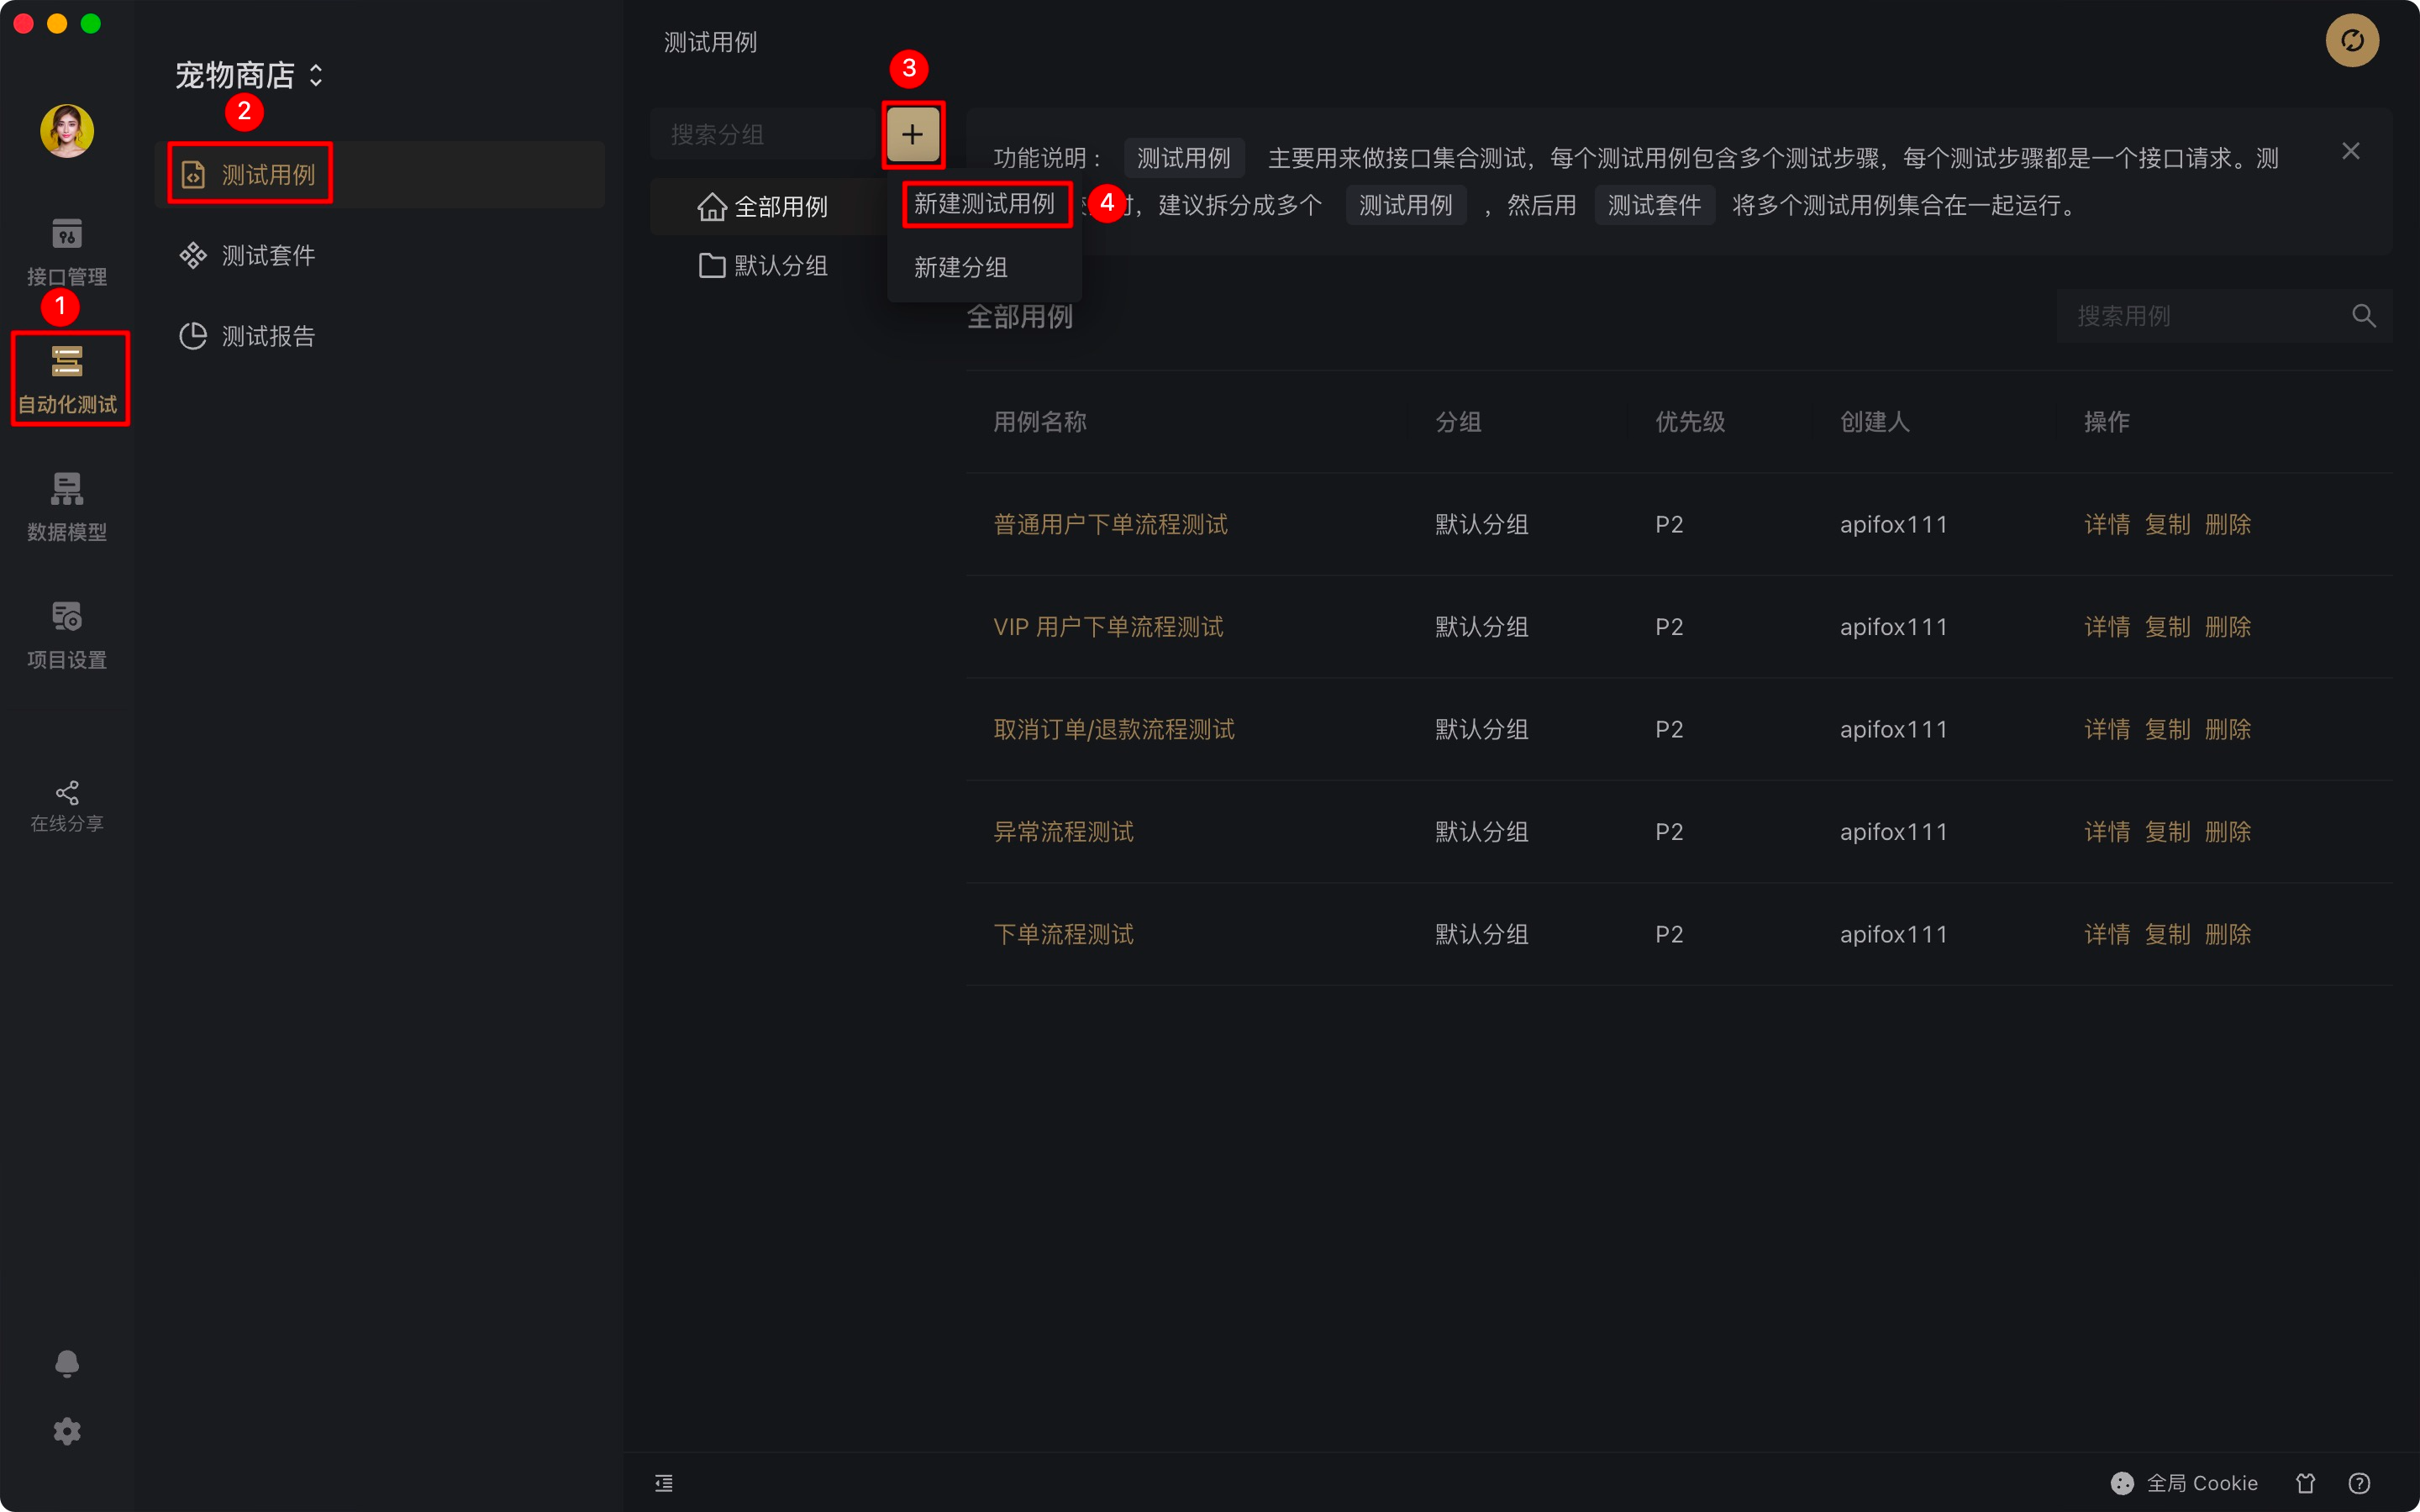Open settings gear in sidebar
The height and width of the screenshot is (1512, 2420).
click(66, 1431)
